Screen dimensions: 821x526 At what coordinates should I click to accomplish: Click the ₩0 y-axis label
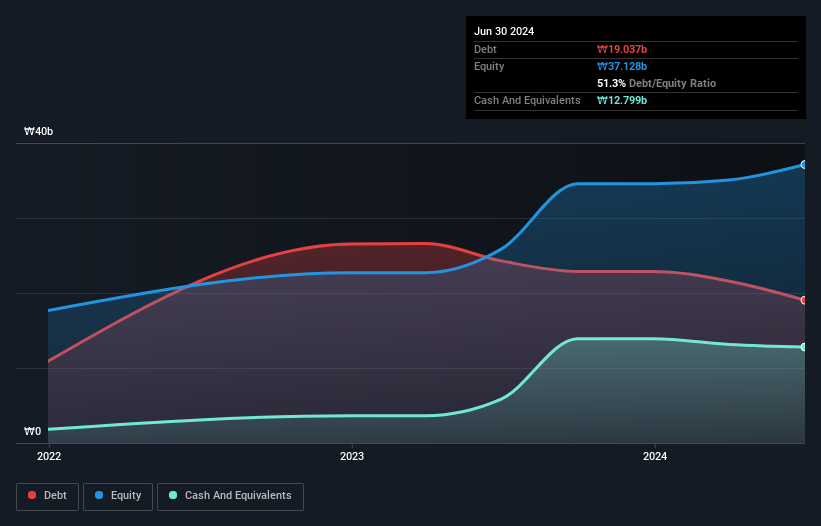point(32,431)
